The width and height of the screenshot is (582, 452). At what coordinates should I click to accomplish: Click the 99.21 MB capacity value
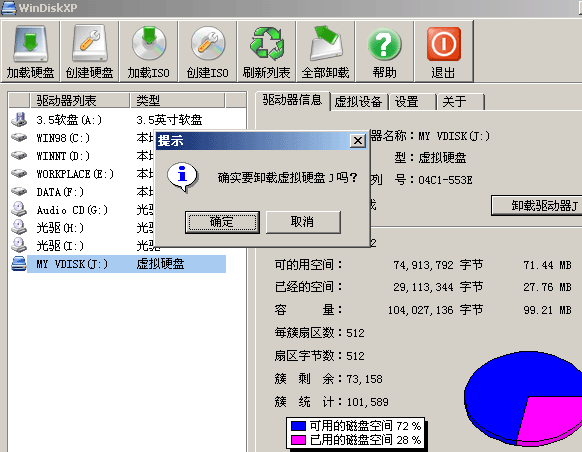[547, 310]
